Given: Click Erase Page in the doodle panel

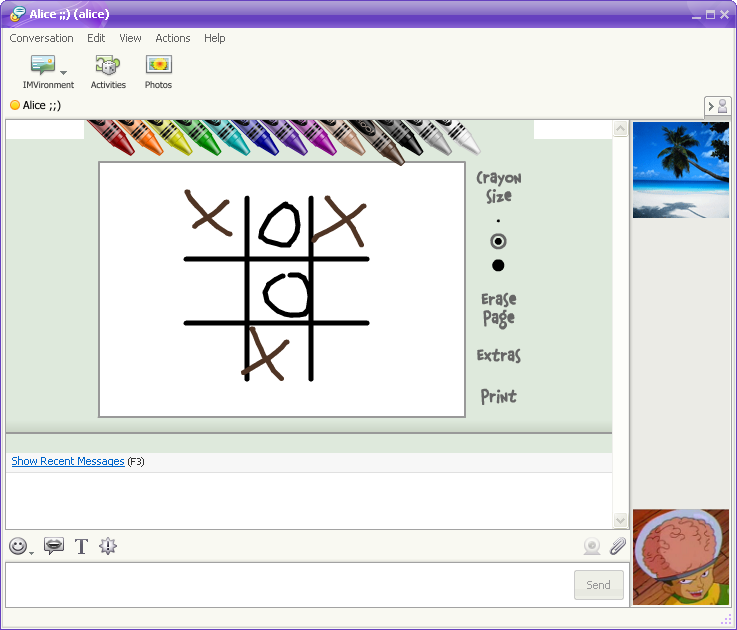Looking at the screenshot, I should (498, 309).
